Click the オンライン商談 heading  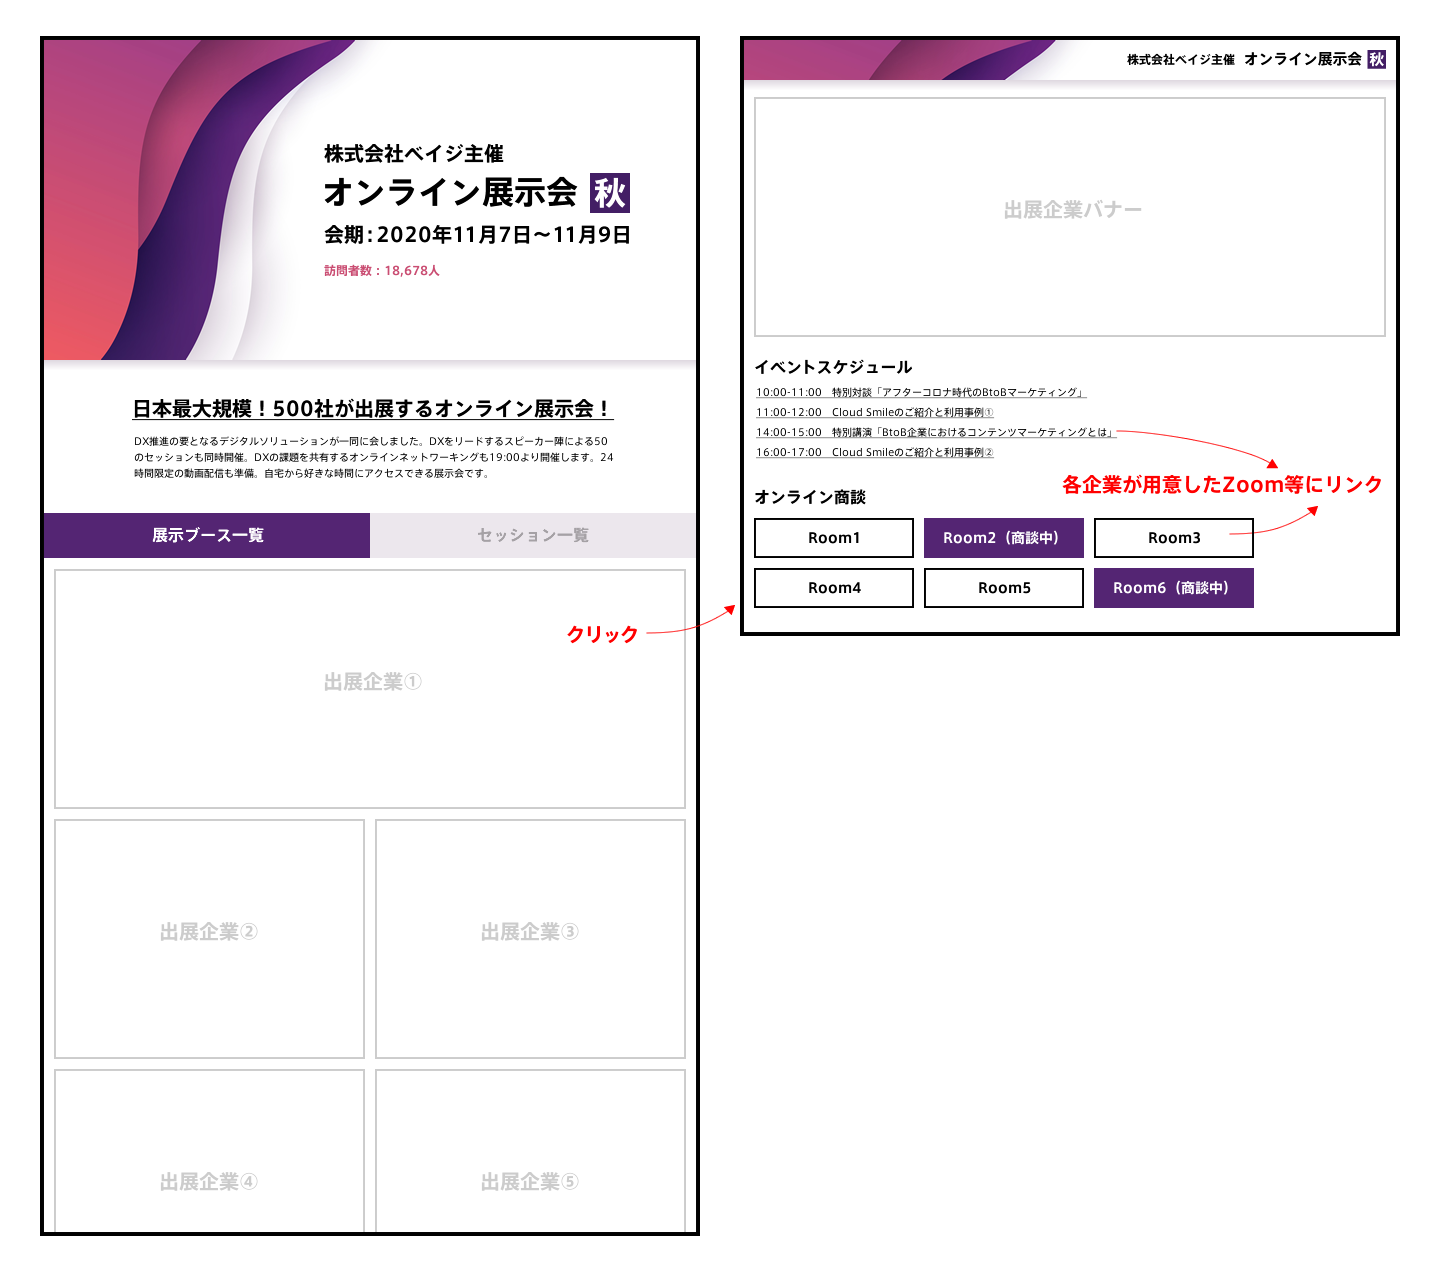[810, 497]
